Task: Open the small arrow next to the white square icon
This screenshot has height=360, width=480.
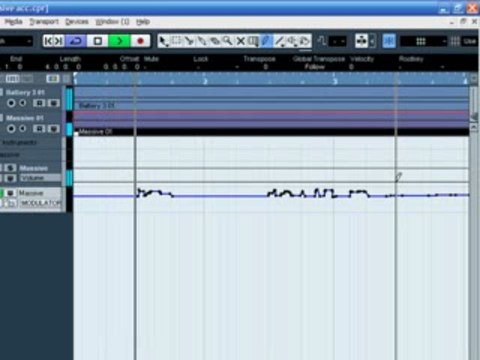Action: coord(372,41)
